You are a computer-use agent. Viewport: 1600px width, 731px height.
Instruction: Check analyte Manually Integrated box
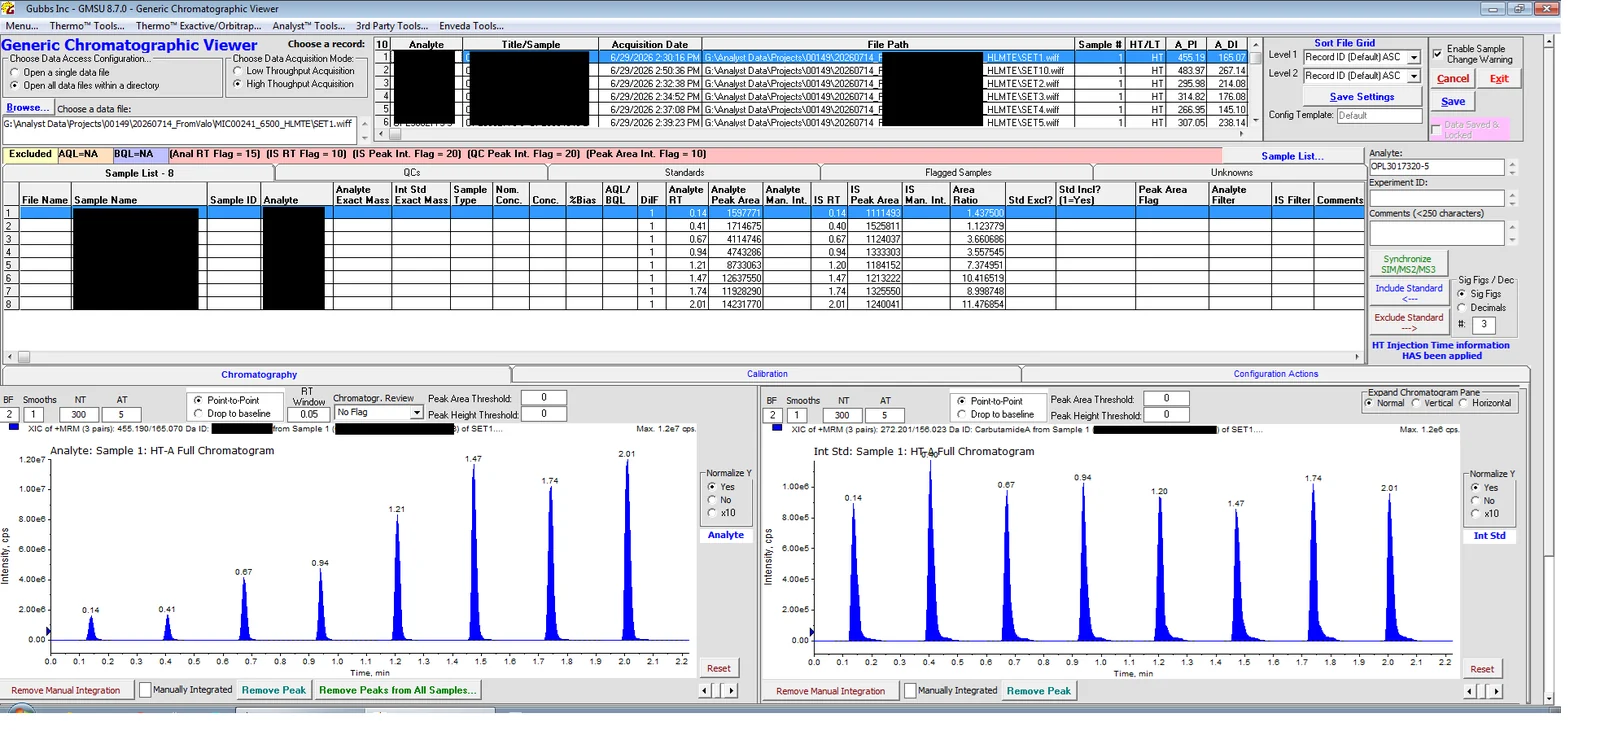pyautogui.click(x=145, y=690)
